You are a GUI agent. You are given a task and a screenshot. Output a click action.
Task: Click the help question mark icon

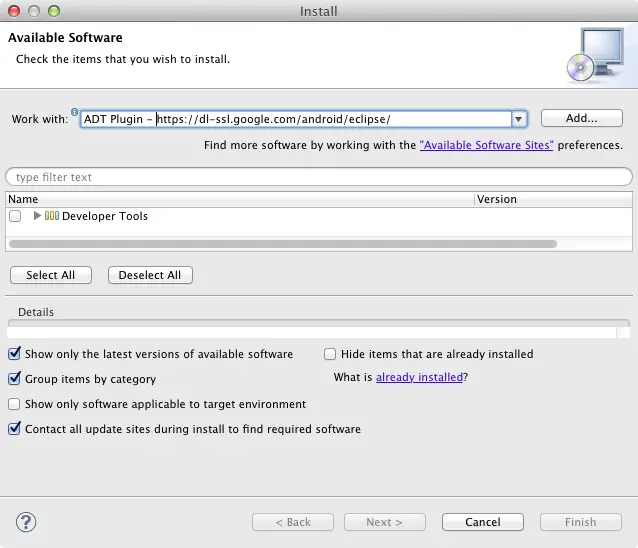26,522
